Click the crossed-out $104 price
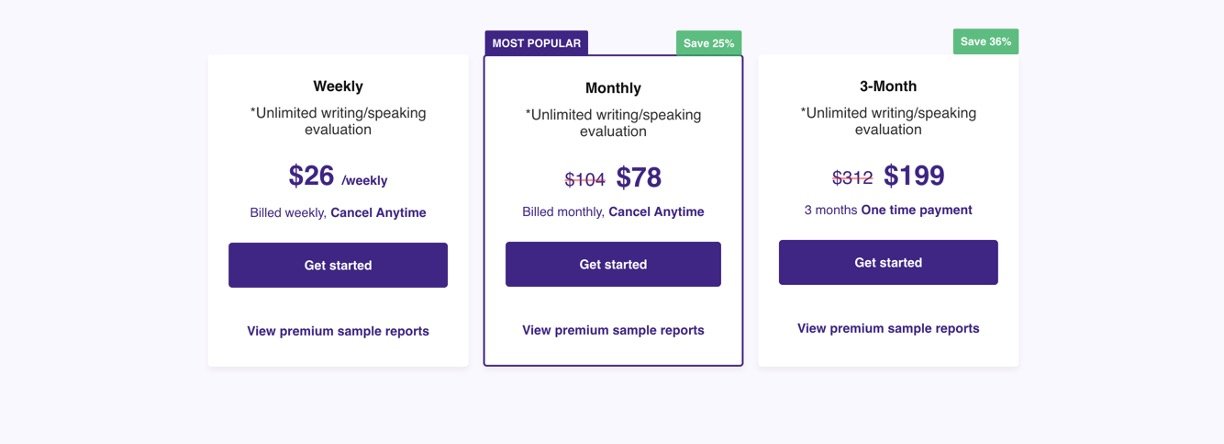This screenshot has height=444, width=1224. coord(585,180)
